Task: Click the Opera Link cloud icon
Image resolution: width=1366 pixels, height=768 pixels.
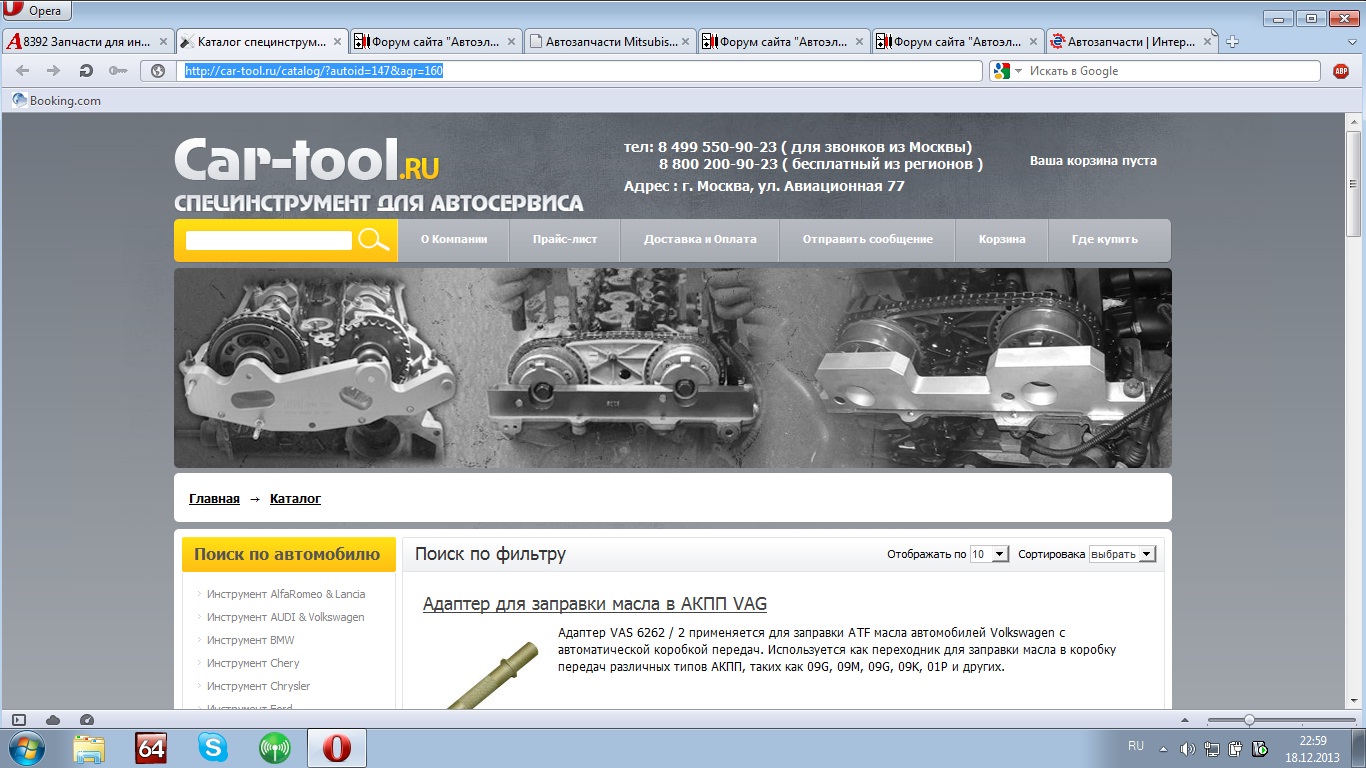Action: tap(53, 720)
